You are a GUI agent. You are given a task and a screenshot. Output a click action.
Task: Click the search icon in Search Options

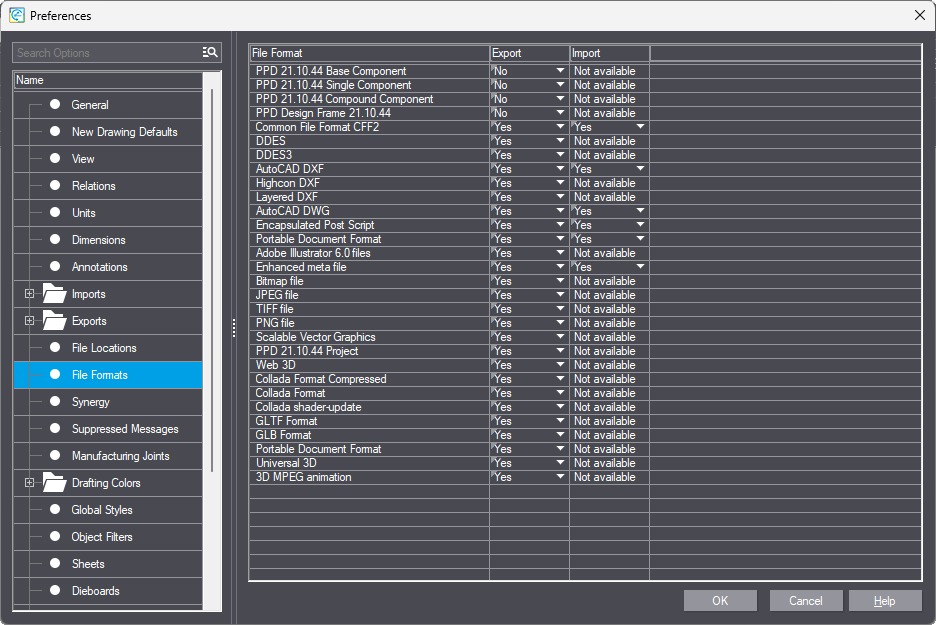coord(210,53)
